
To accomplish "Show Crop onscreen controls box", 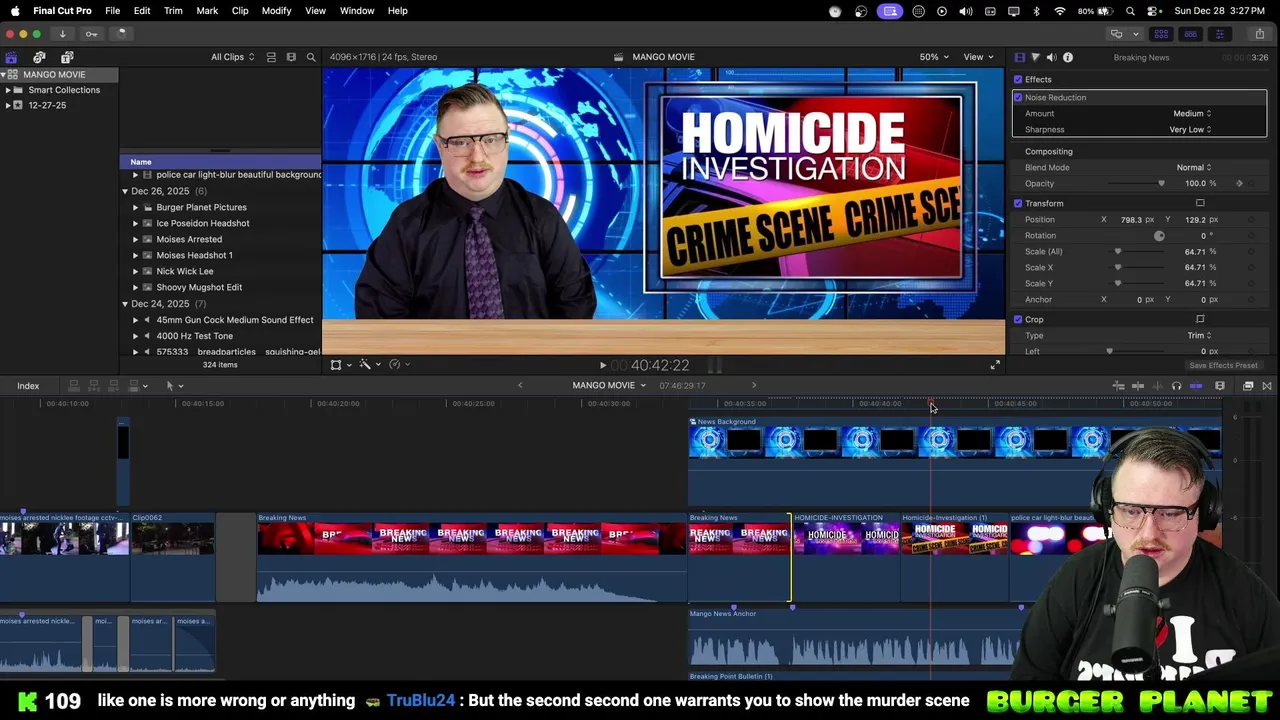I will [x=1200, y=319].
